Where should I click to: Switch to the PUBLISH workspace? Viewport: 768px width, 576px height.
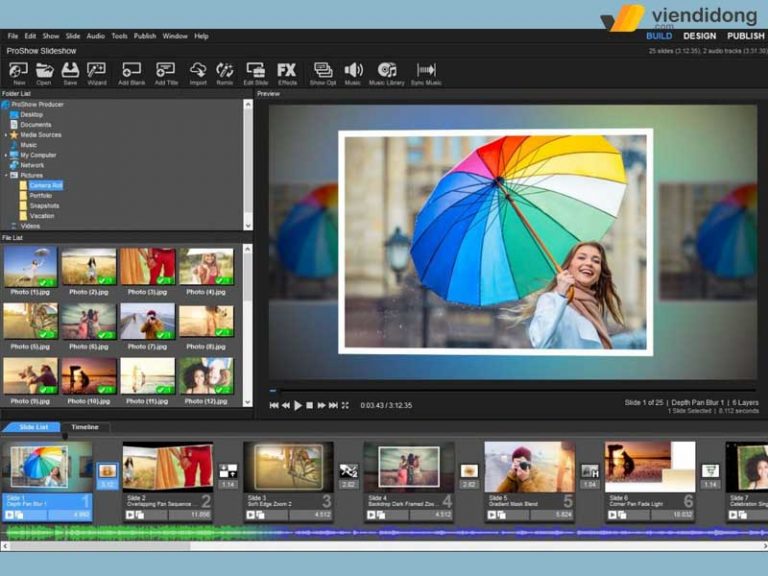click(x=745, y=36)
